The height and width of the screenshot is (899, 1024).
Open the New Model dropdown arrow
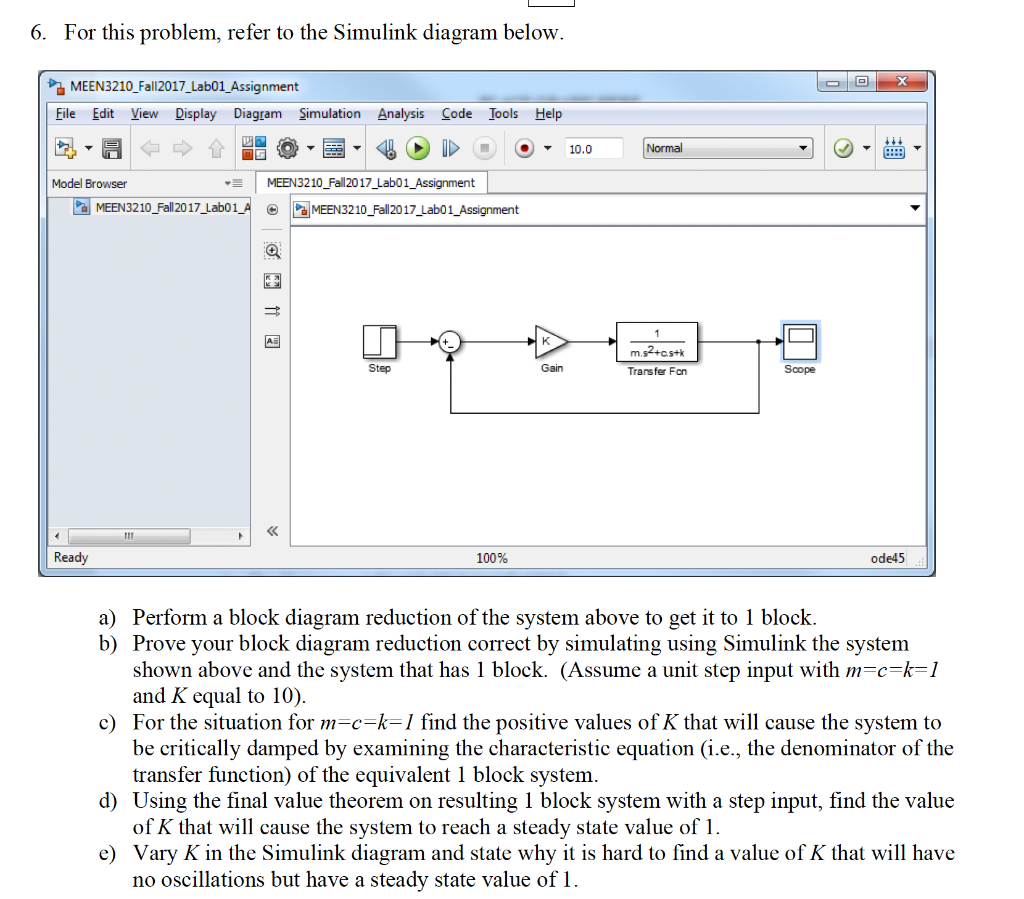tap(89, 148)
